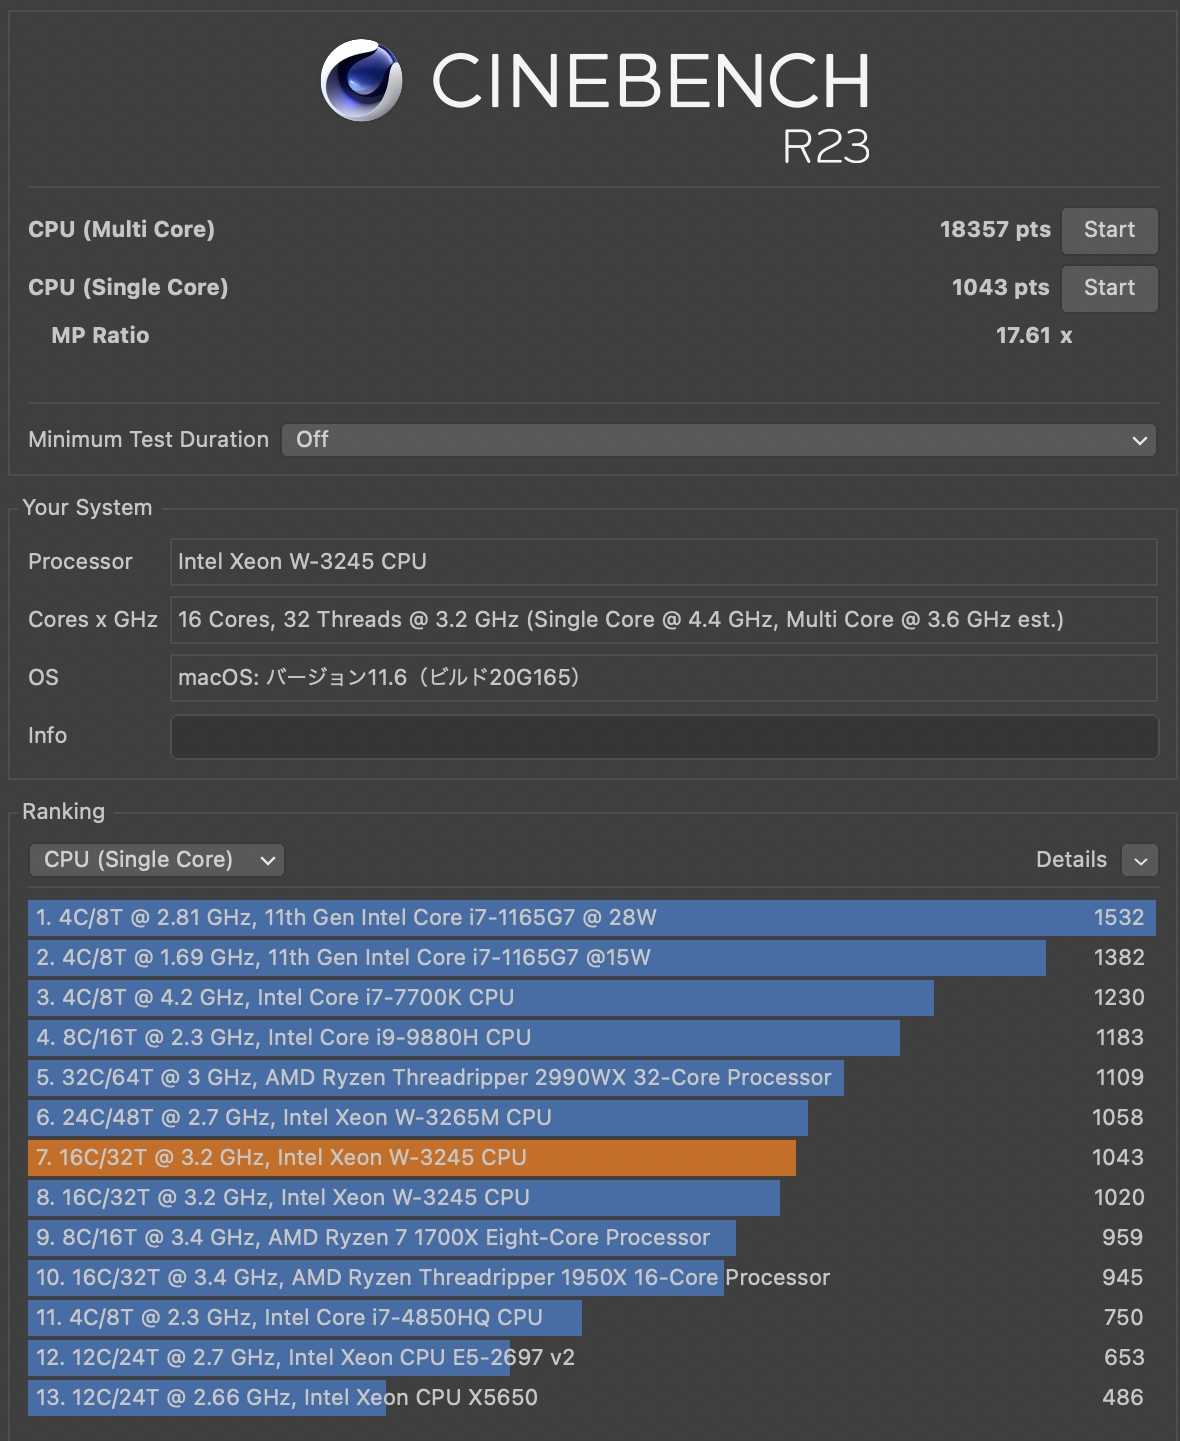
Task: Click the Cinebench logo icon
Action: tap(361, 81)
